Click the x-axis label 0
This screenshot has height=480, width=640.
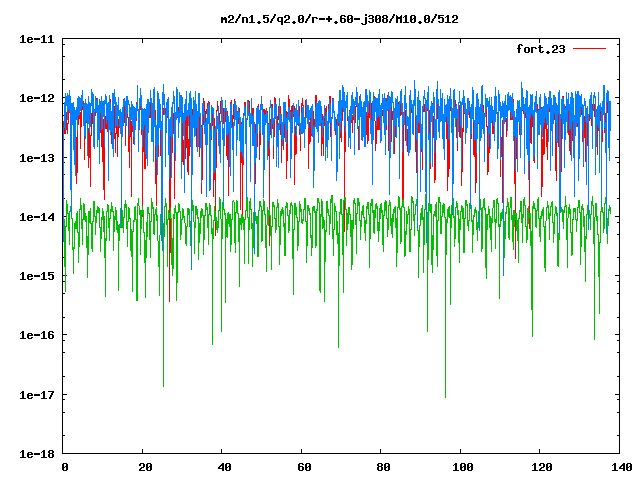point(64,467)
